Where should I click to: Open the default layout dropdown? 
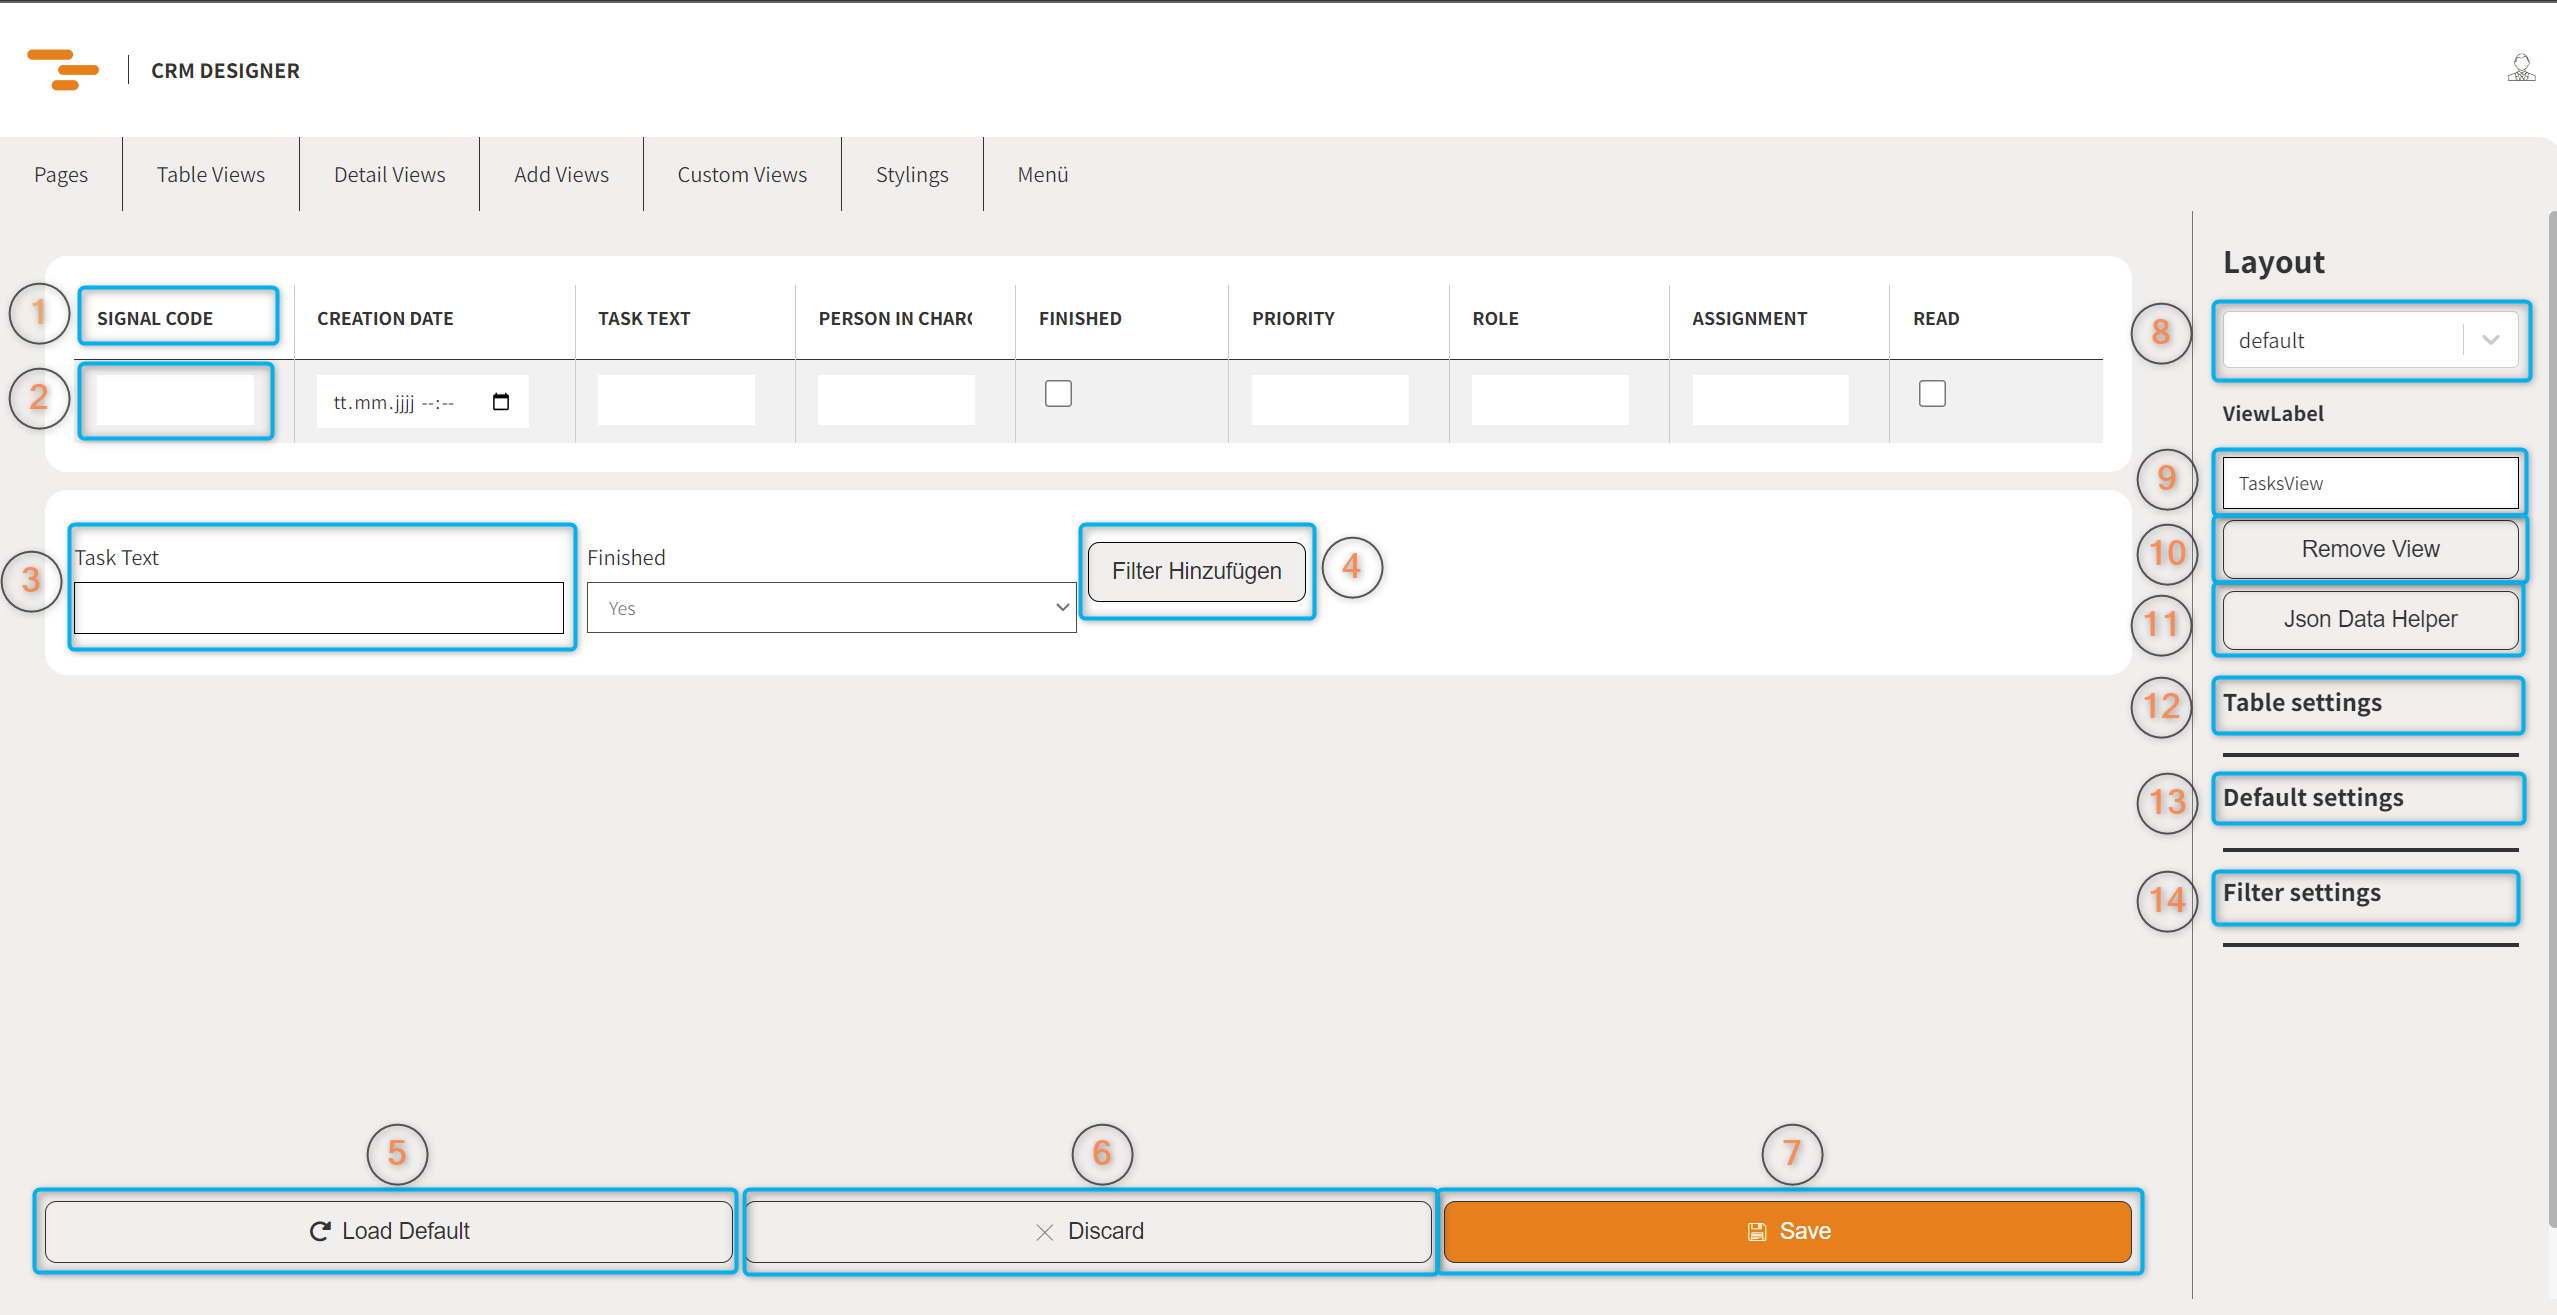2369,340
